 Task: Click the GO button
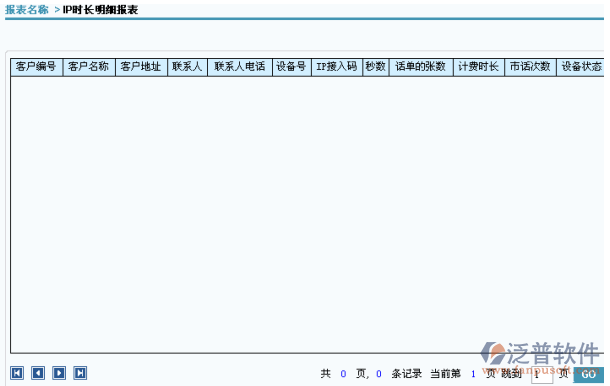[x=588, y=375]
